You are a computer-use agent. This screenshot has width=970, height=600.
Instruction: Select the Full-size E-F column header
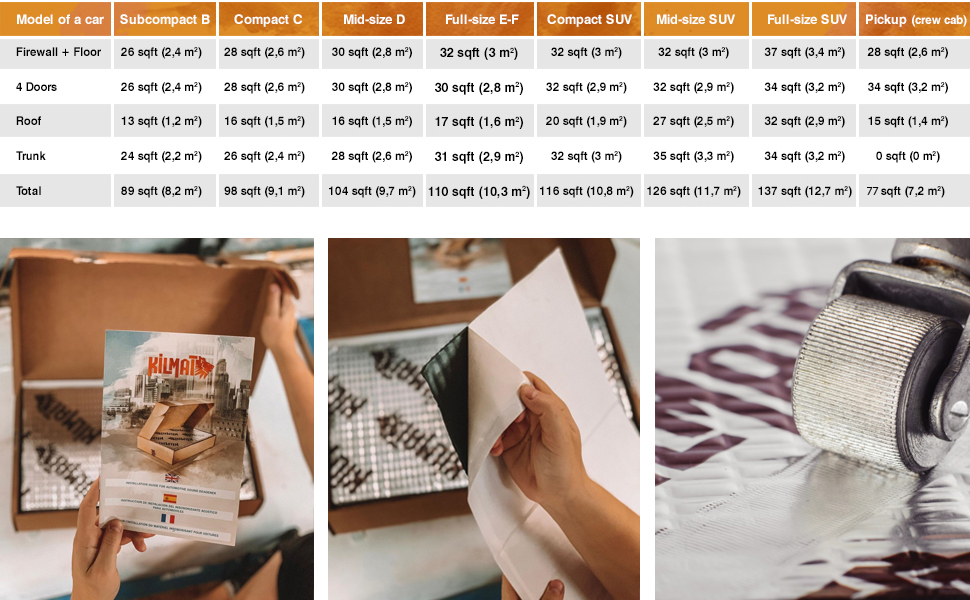point(480,19)
